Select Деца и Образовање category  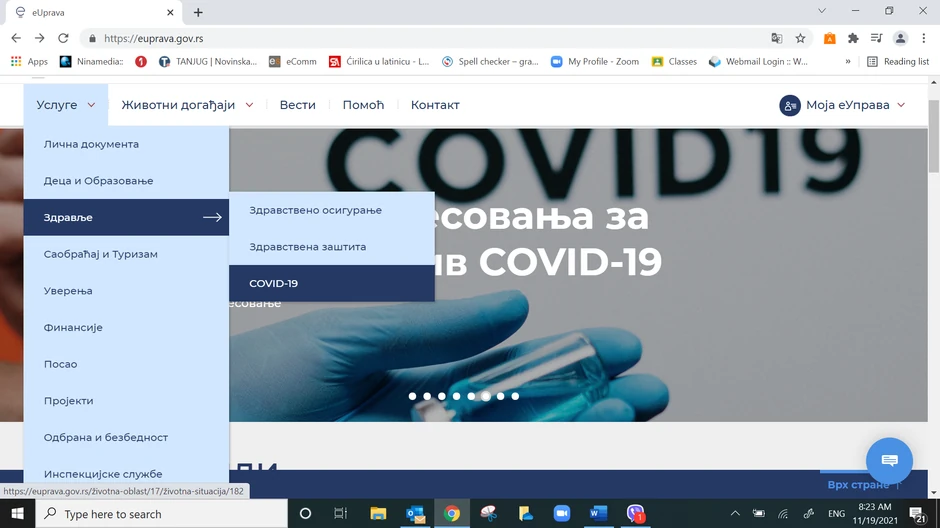pyautogui.click(x=126, y=181)
